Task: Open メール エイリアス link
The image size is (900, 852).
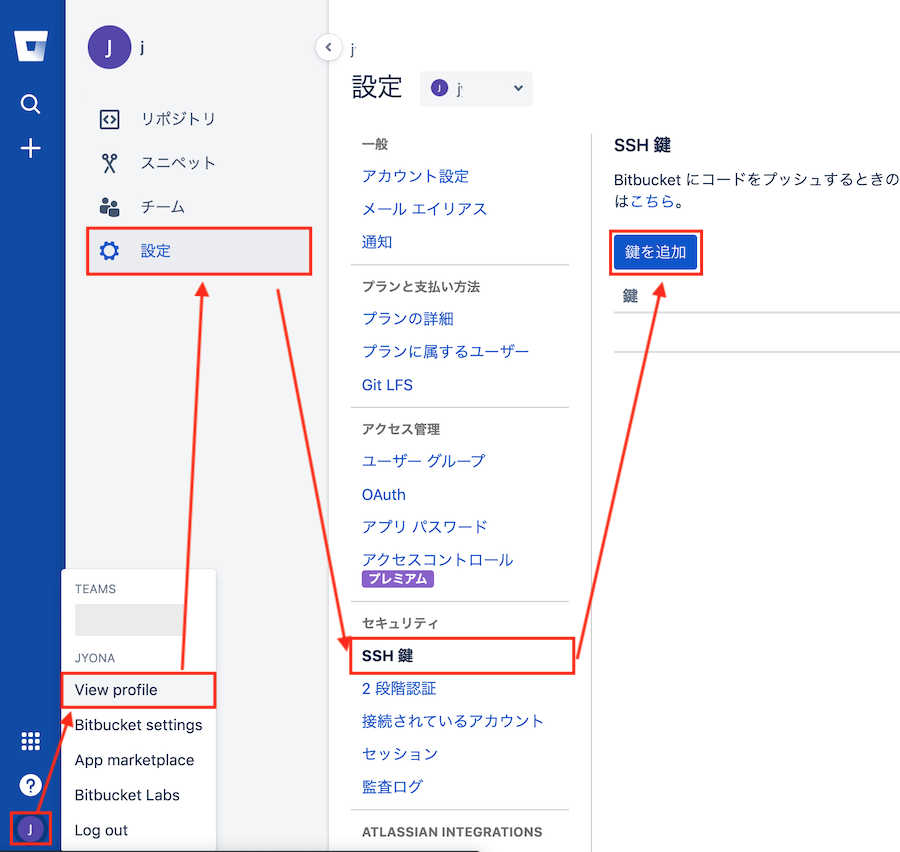Action: click(x=424, y=209)
